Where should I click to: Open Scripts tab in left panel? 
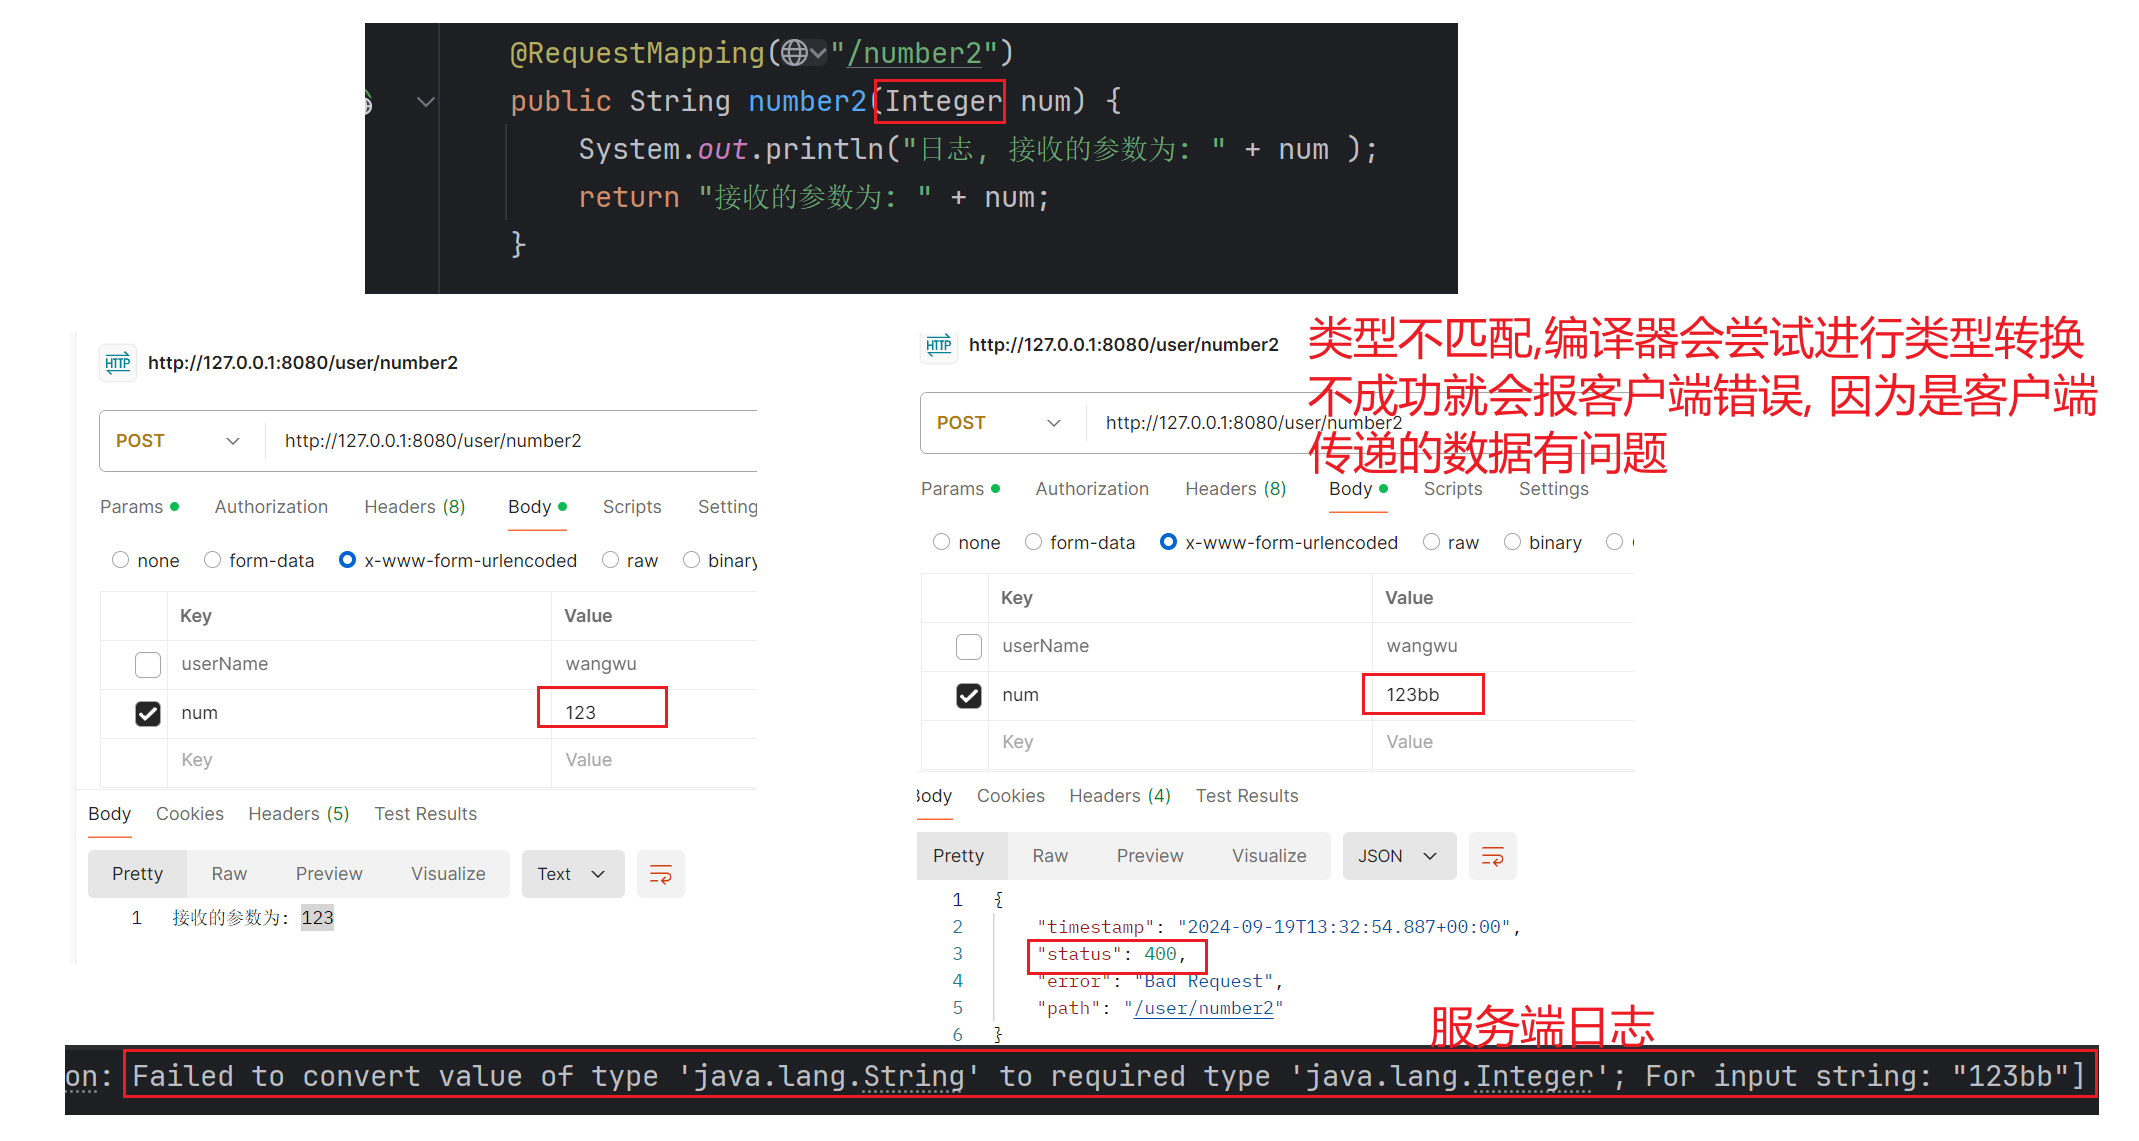click(x=632, y=507)
